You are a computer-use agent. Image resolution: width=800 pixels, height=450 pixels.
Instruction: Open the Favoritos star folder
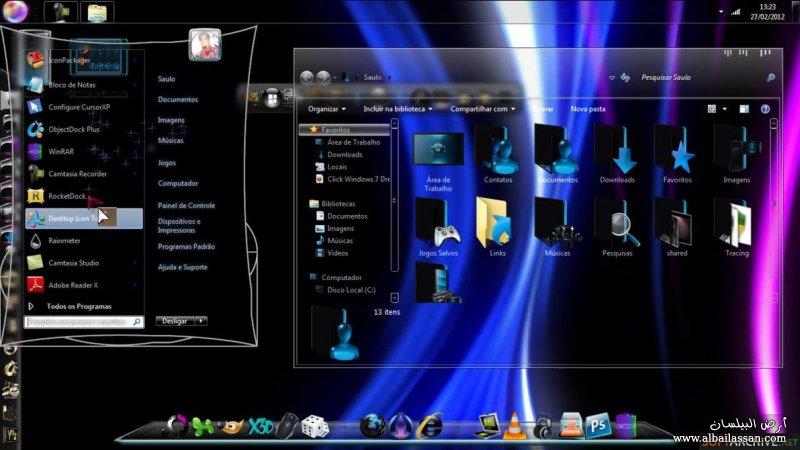677,156
